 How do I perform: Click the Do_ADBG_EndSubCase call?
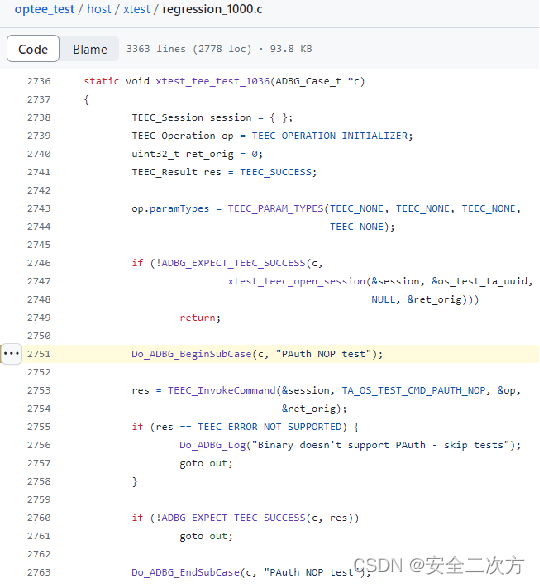click(185, 572)
